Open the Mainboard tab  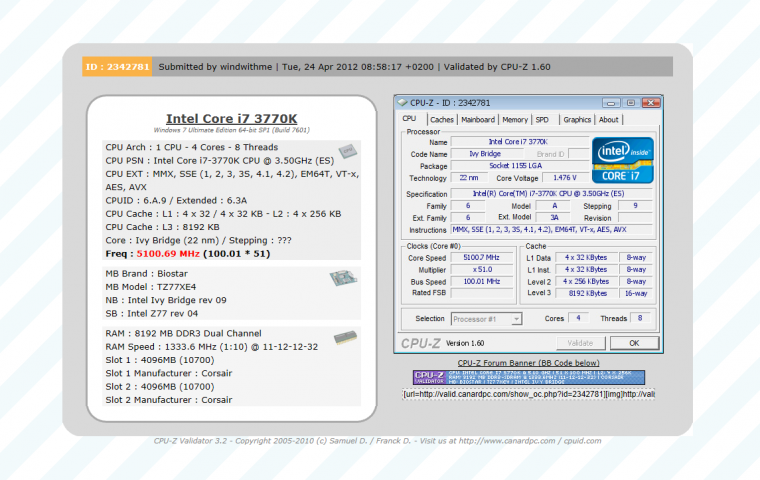[478, 119]
